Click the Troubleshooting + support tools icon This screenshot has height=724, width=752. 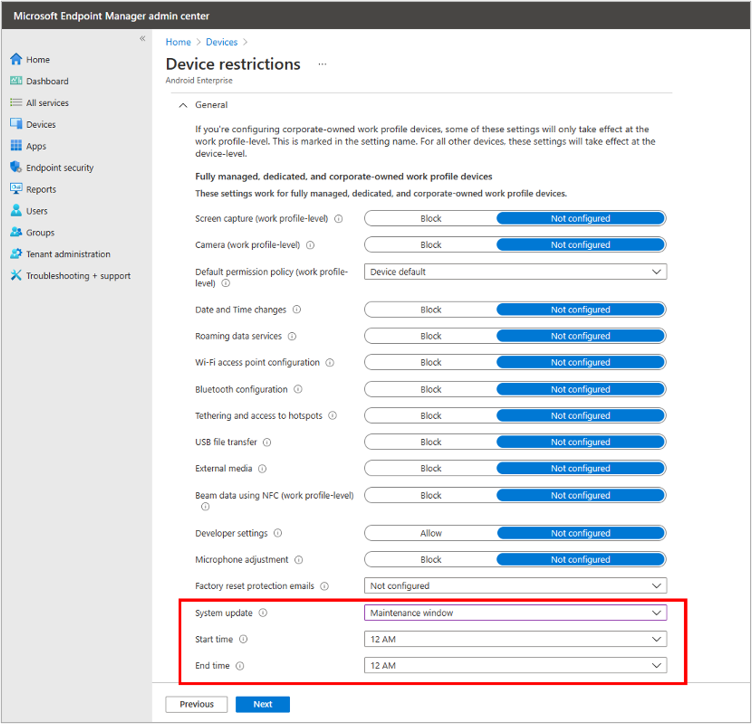tap(16, 275)
